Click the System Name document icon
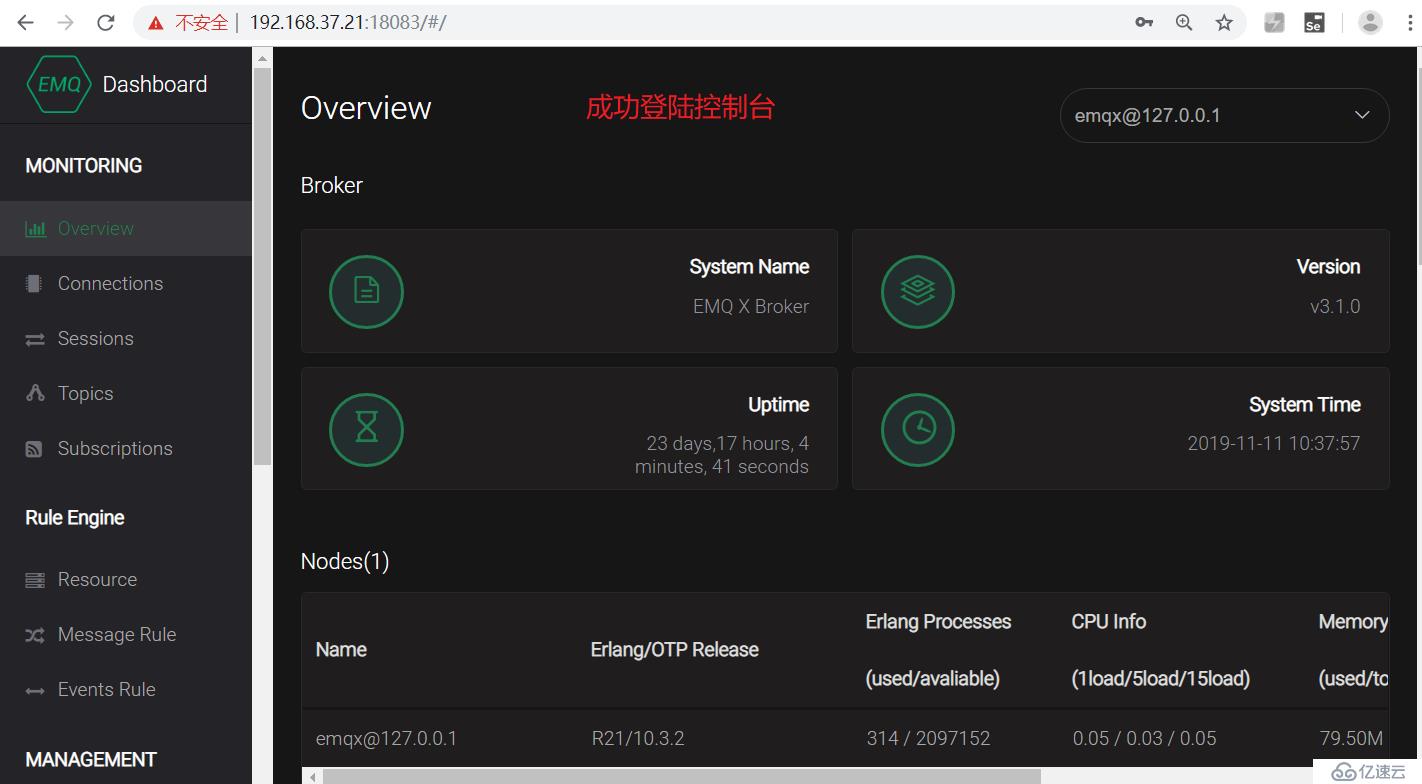Screen dimensions: 1422x784 (x=366, y=291)
